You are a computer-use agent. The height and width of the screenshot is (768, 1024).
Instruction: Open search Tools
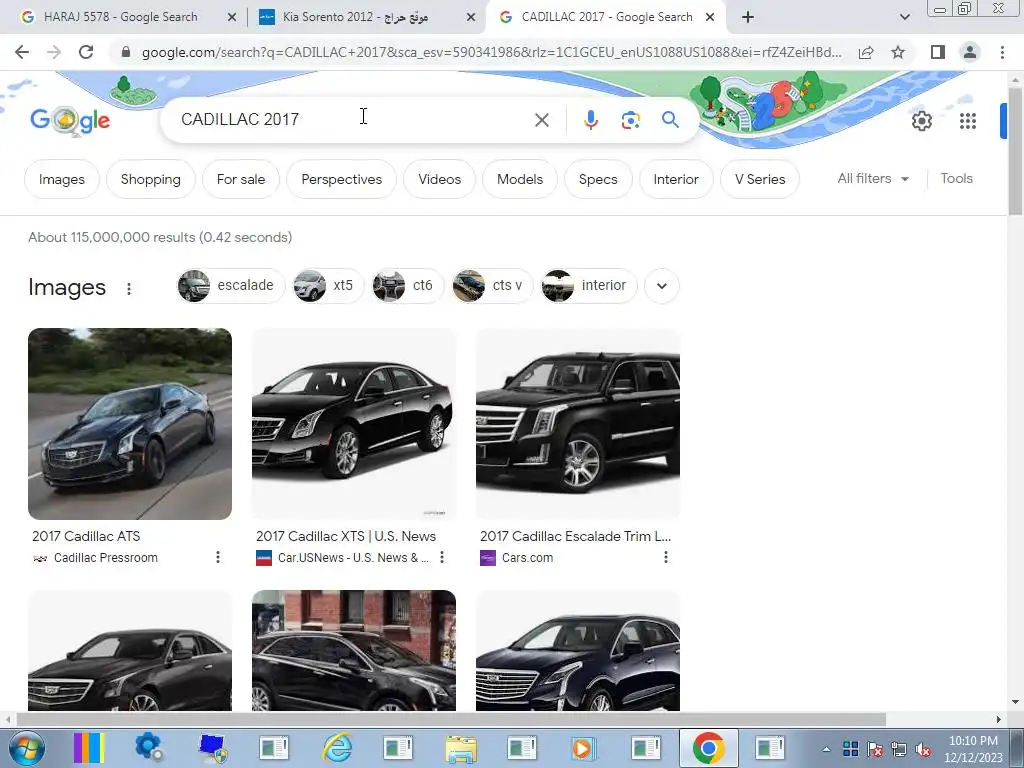click(x=957, y=178)
